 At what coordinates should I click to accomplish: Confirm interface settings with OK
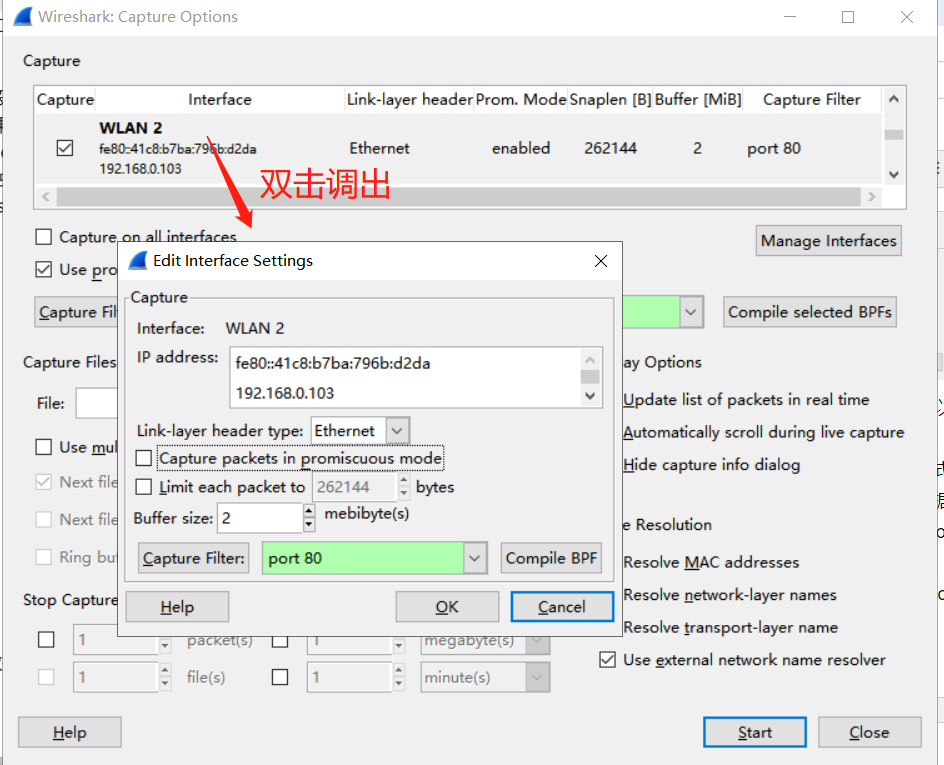tap(447, 607)
